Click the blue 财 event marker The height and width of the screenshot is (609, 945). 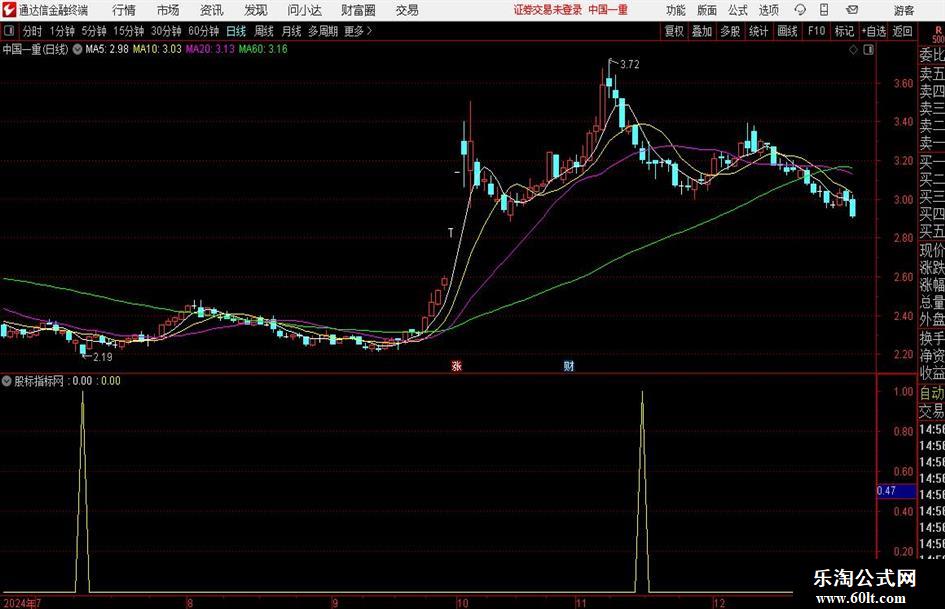tap(568, 366)
